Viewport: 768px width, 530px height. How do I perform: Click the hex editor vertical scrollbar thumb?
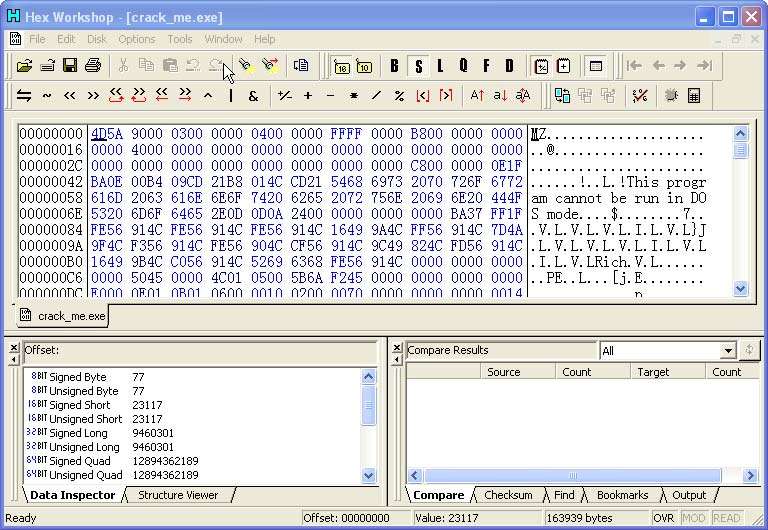tap(740, 150)
